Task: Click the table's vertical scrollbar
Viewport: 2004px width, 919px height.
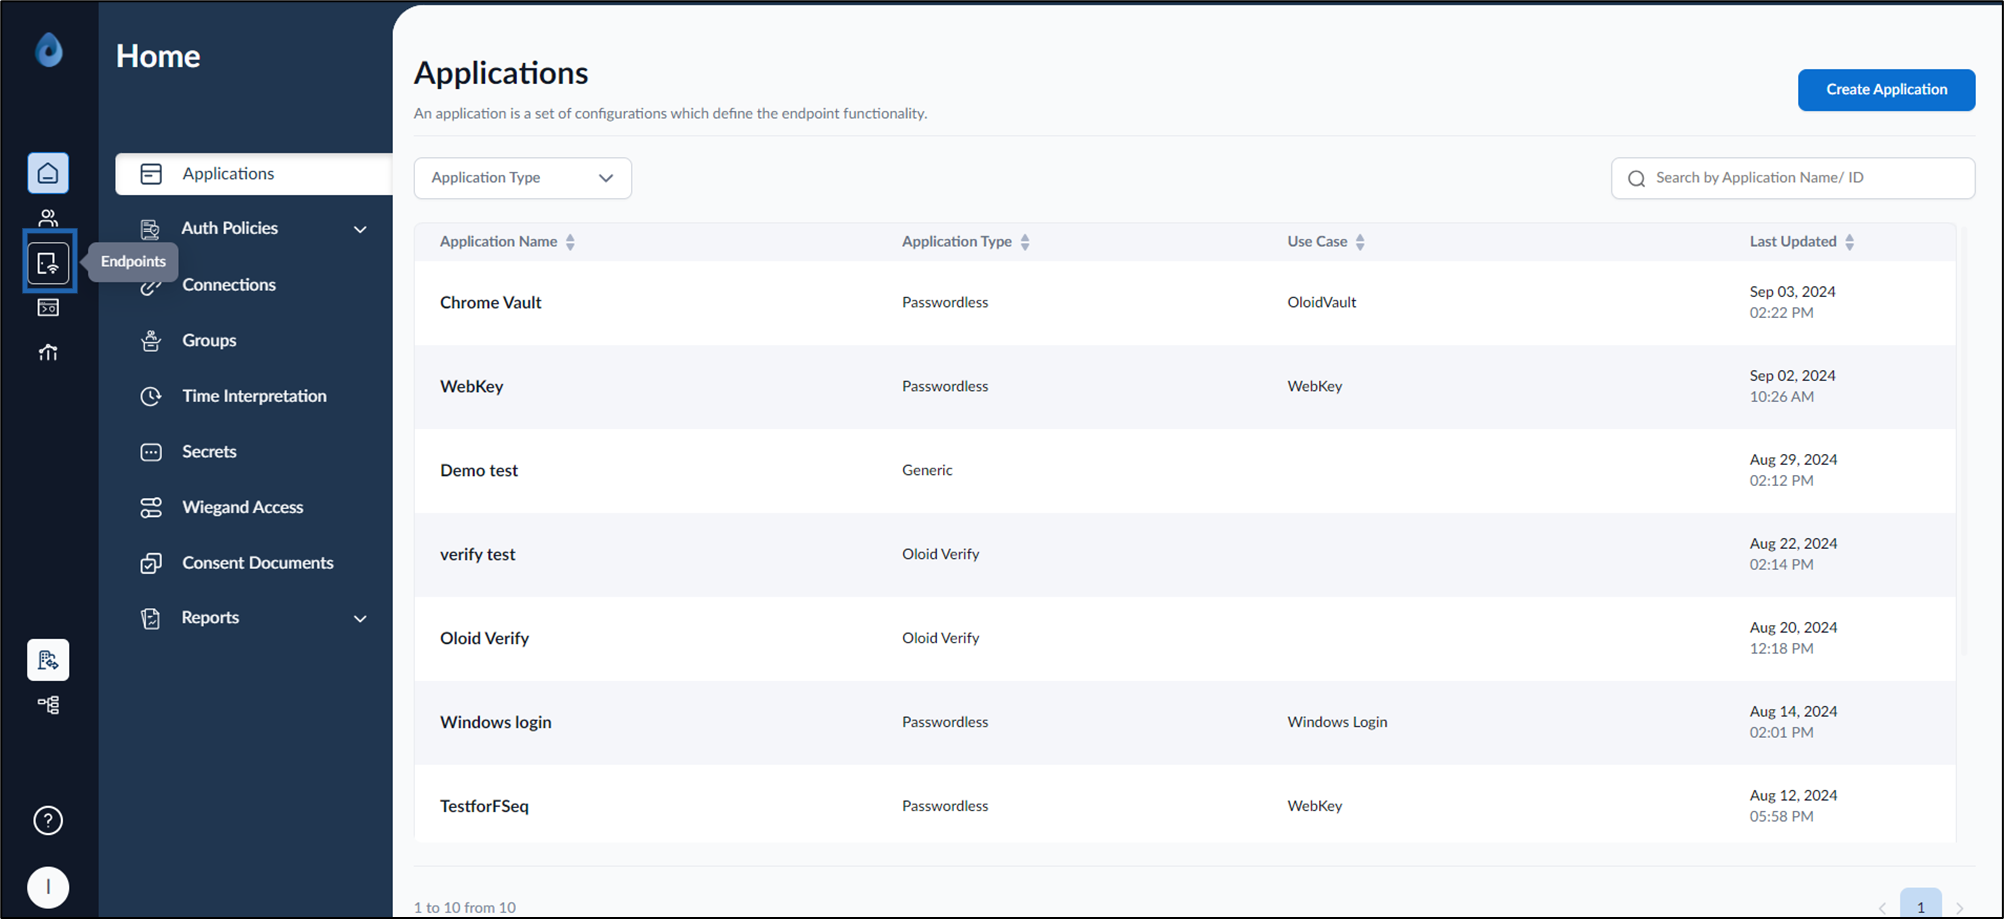Action: [1964, 440]
